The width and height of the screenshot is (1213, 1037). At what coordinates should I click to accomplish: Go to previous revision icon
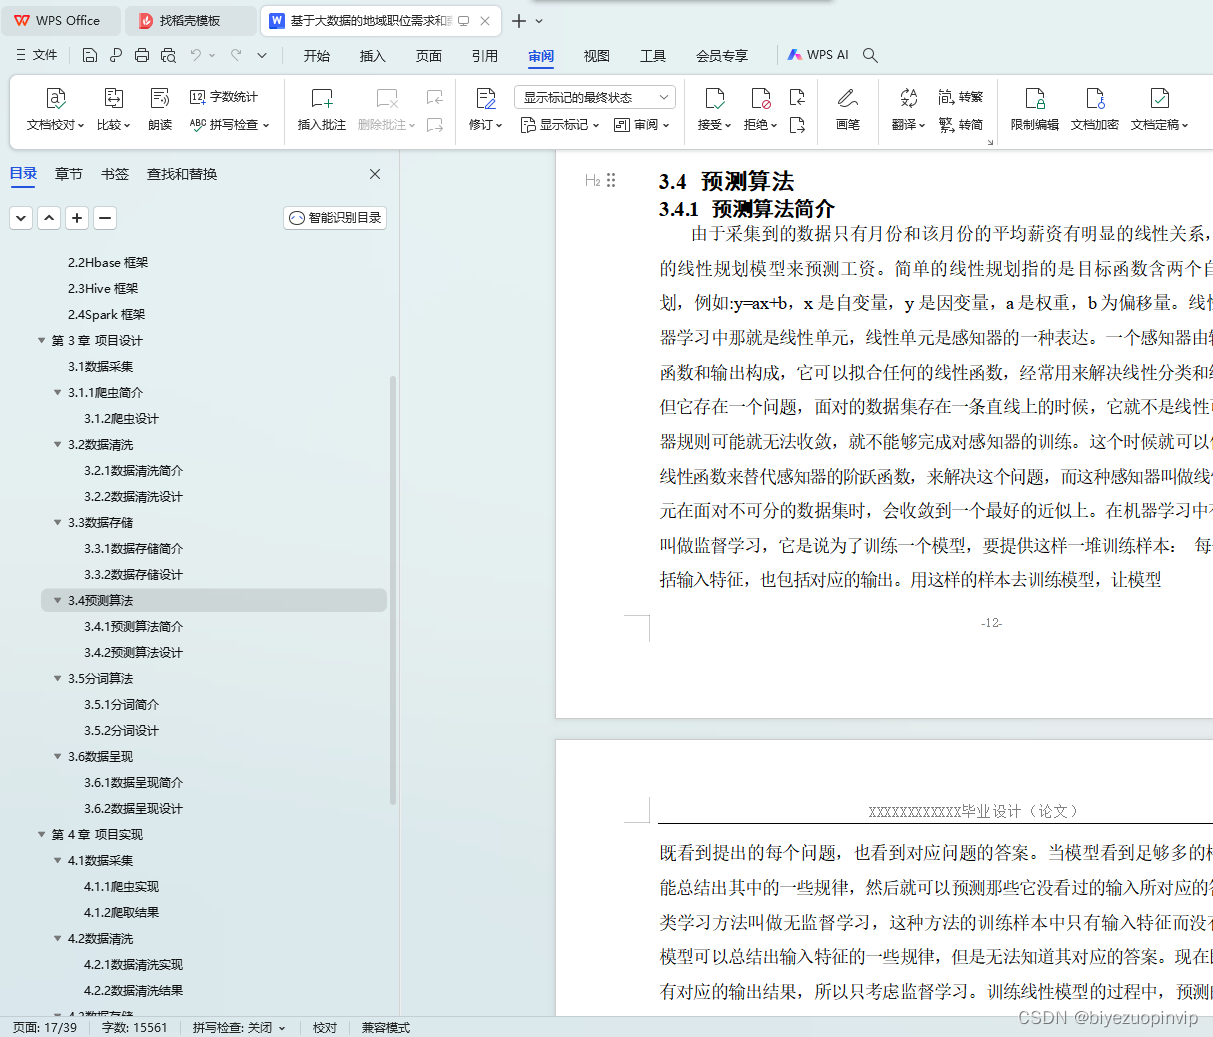(797, 97)
